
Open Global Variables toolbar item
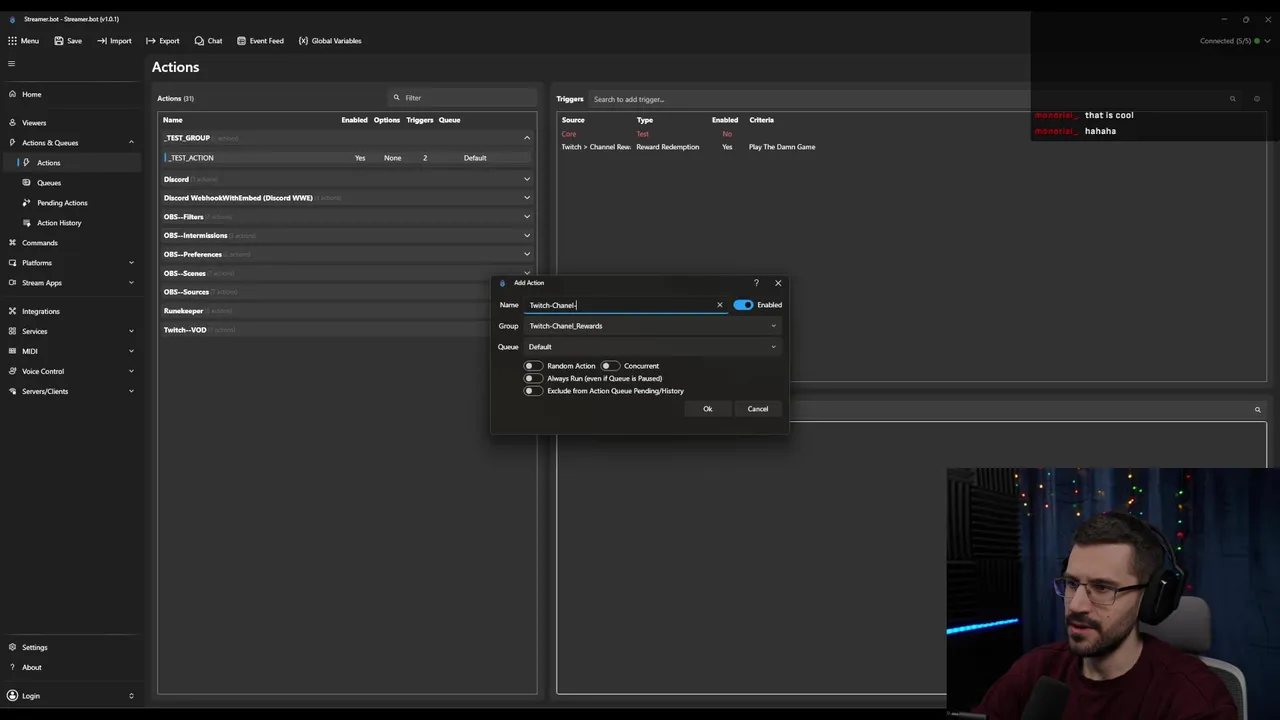tap(330, 41)
